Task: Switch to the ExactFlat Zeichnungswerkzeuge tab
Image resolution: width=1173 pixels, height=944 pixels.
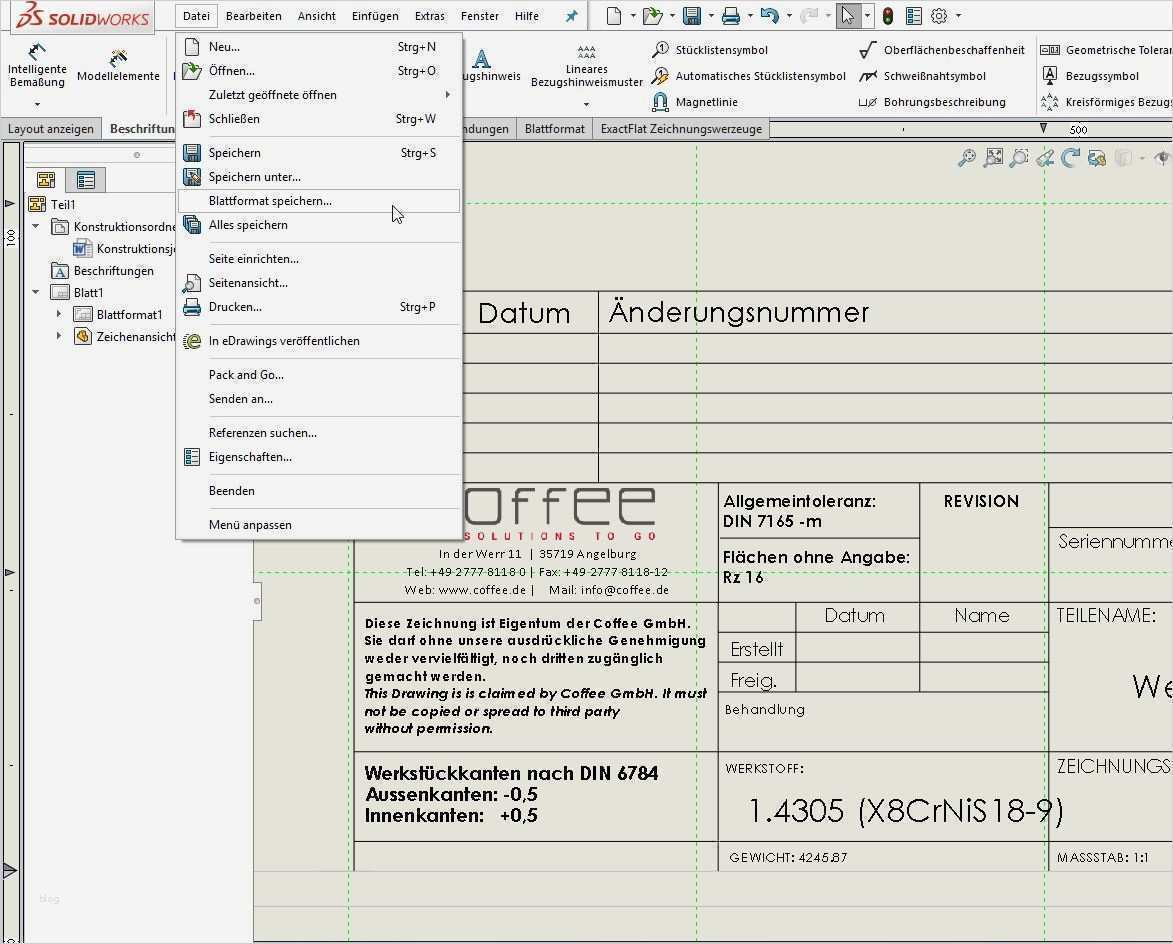Action: (x=680, y=128)
